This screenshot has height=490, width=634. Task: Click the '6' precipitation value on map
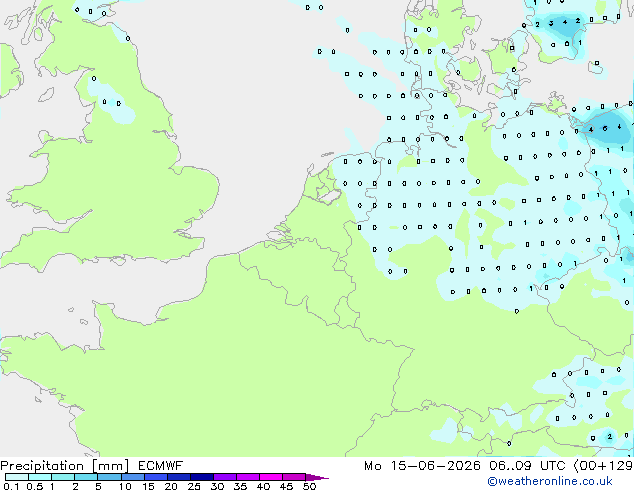[x=605, y=129]
